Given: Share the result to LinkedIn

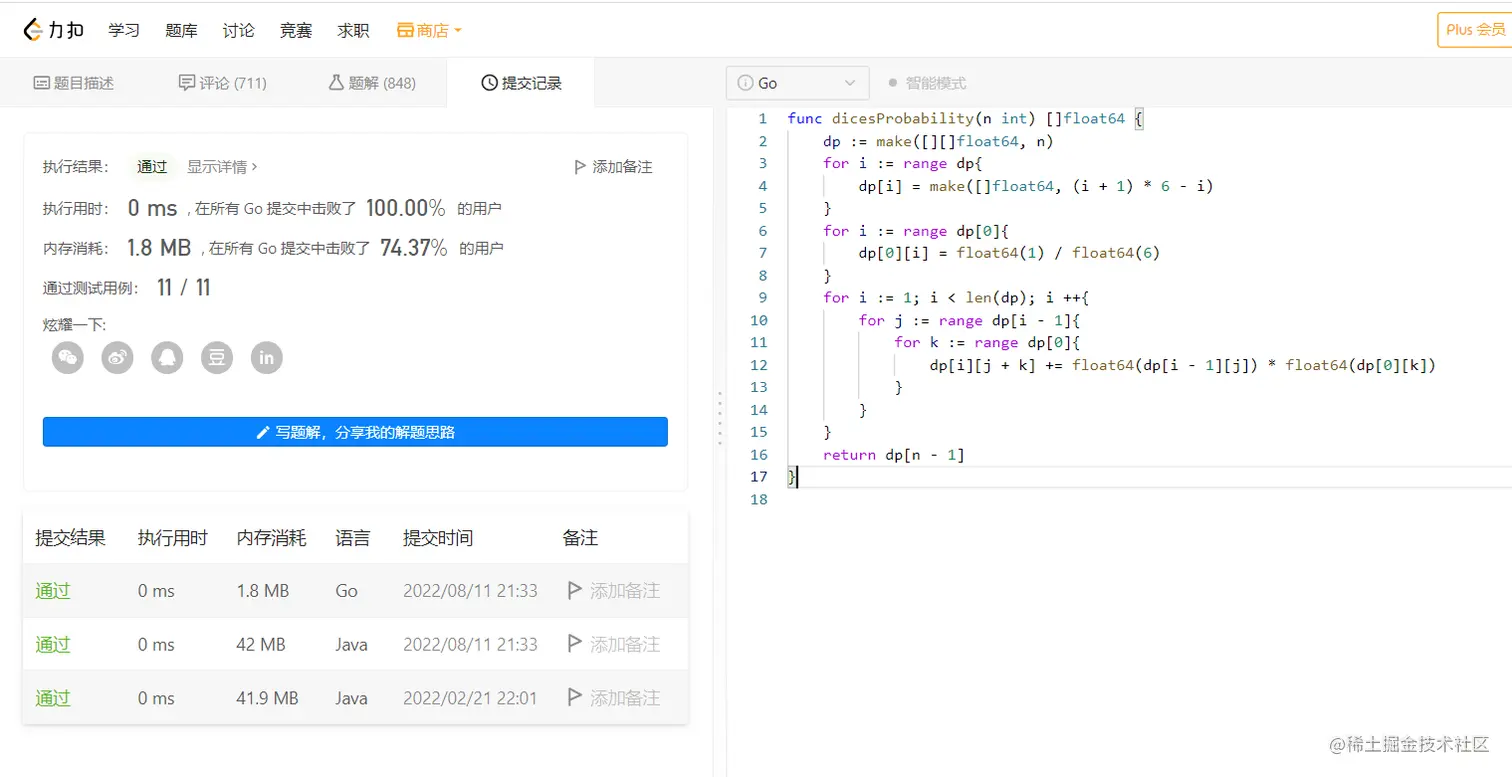Looking at the screenshot, I should click(267, 357).
